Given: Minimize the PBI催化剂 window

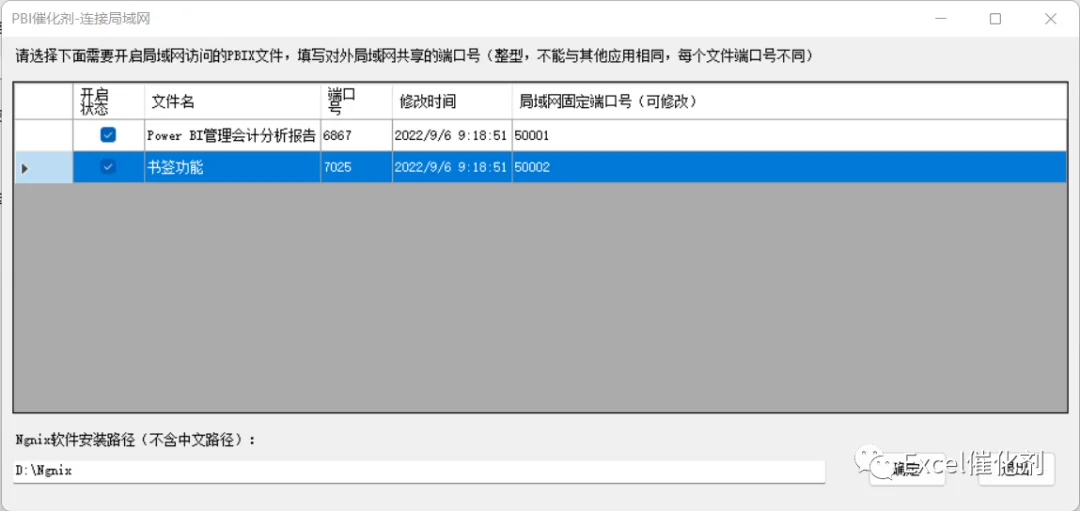Looking at the screenshot, I should coord(941,19).
